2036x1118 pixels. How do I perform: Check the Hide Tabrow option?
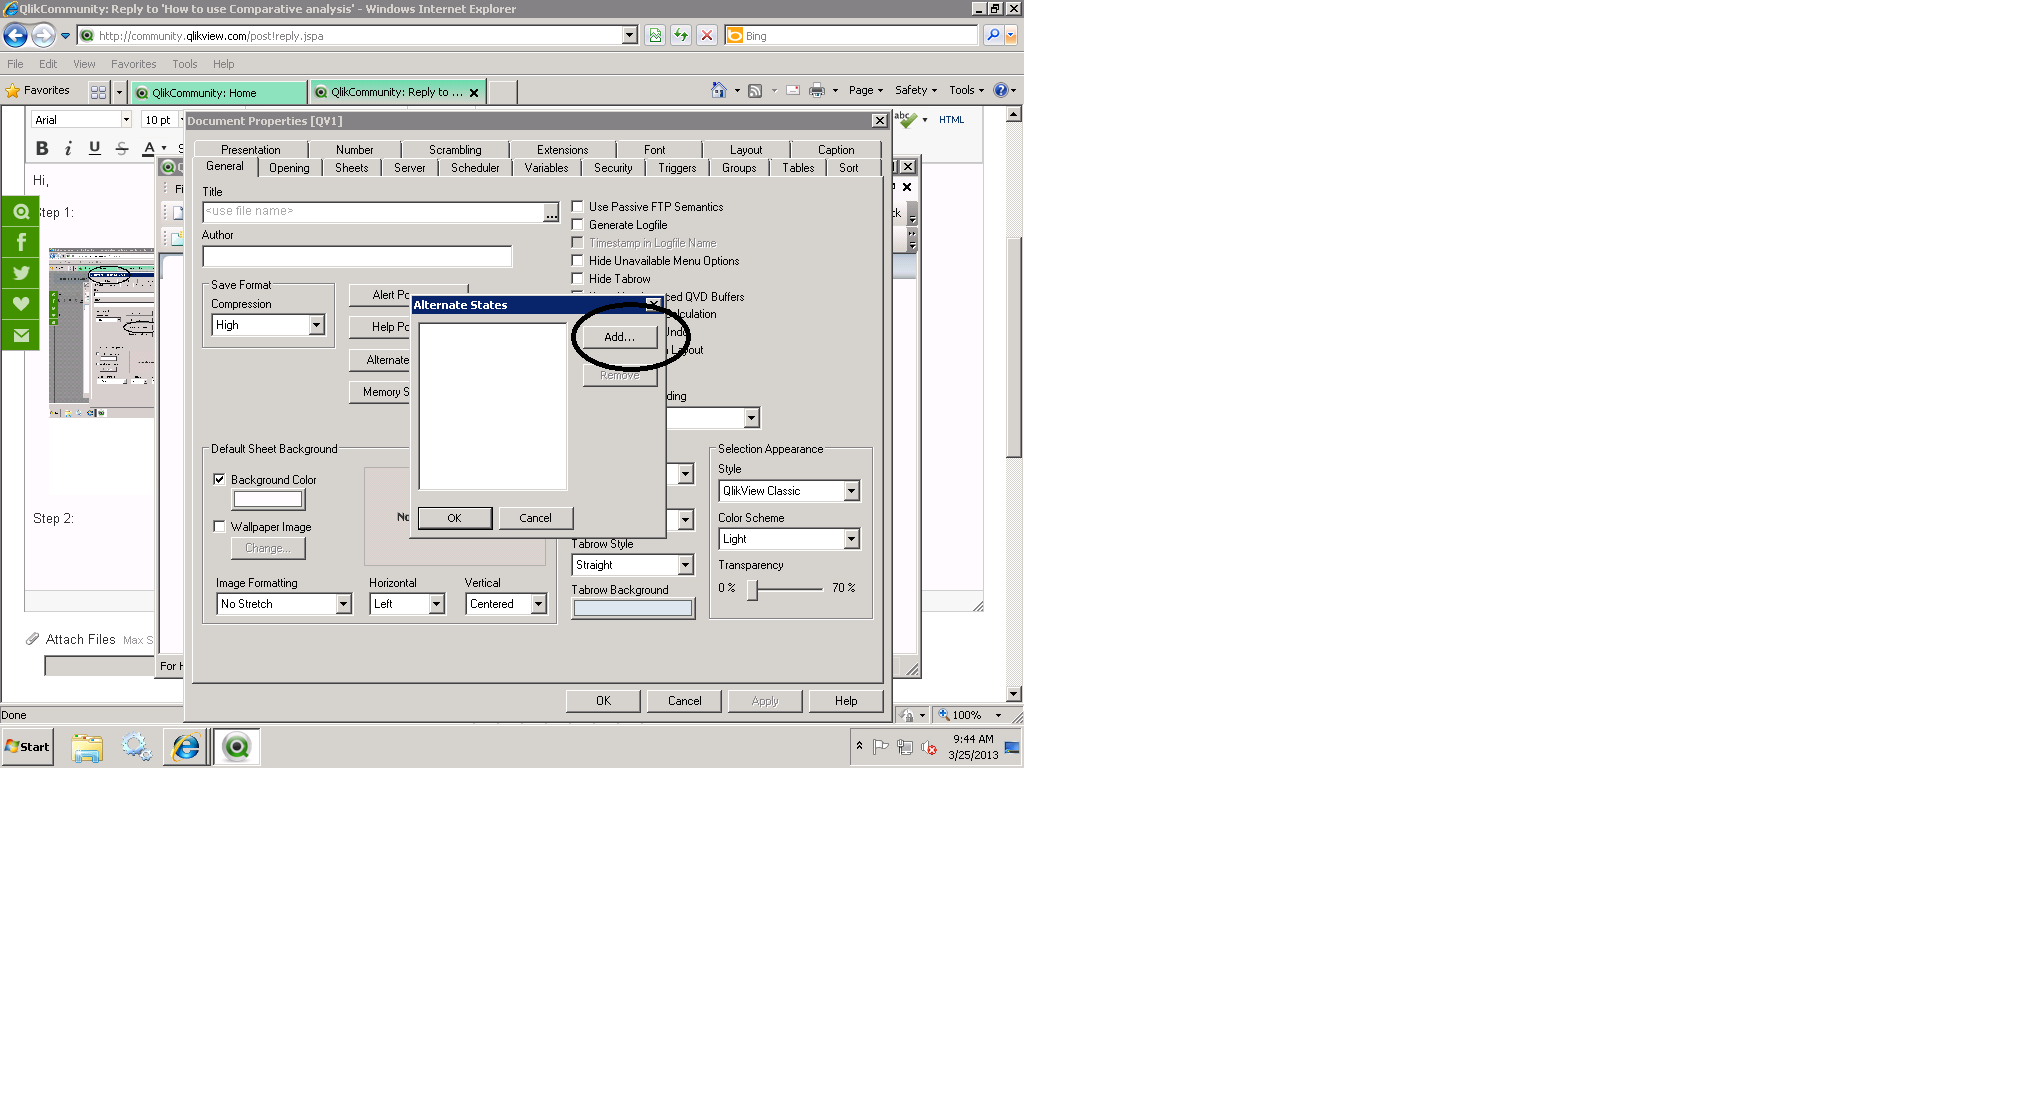(578, 279)
